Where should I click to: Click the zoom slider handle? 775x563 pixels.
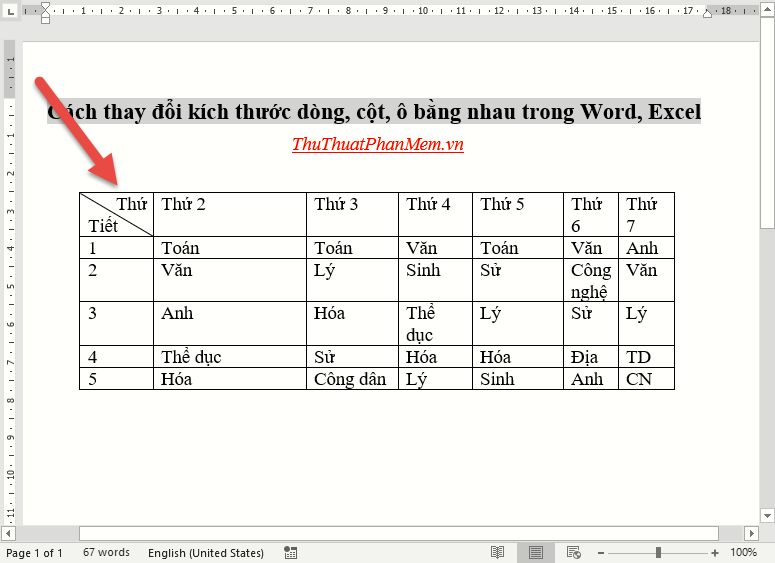pos(658,553)
